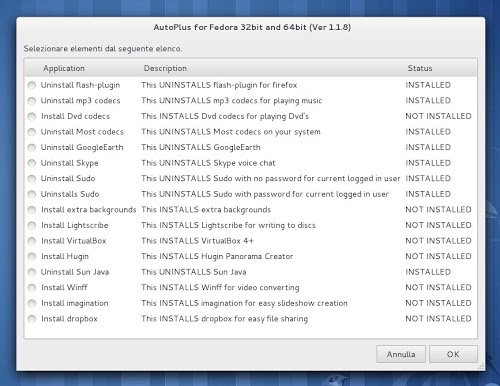Select the Uninstall flash-plugin radio button
Viewport: 500px width, 386px height.
[x=32, y=85]
